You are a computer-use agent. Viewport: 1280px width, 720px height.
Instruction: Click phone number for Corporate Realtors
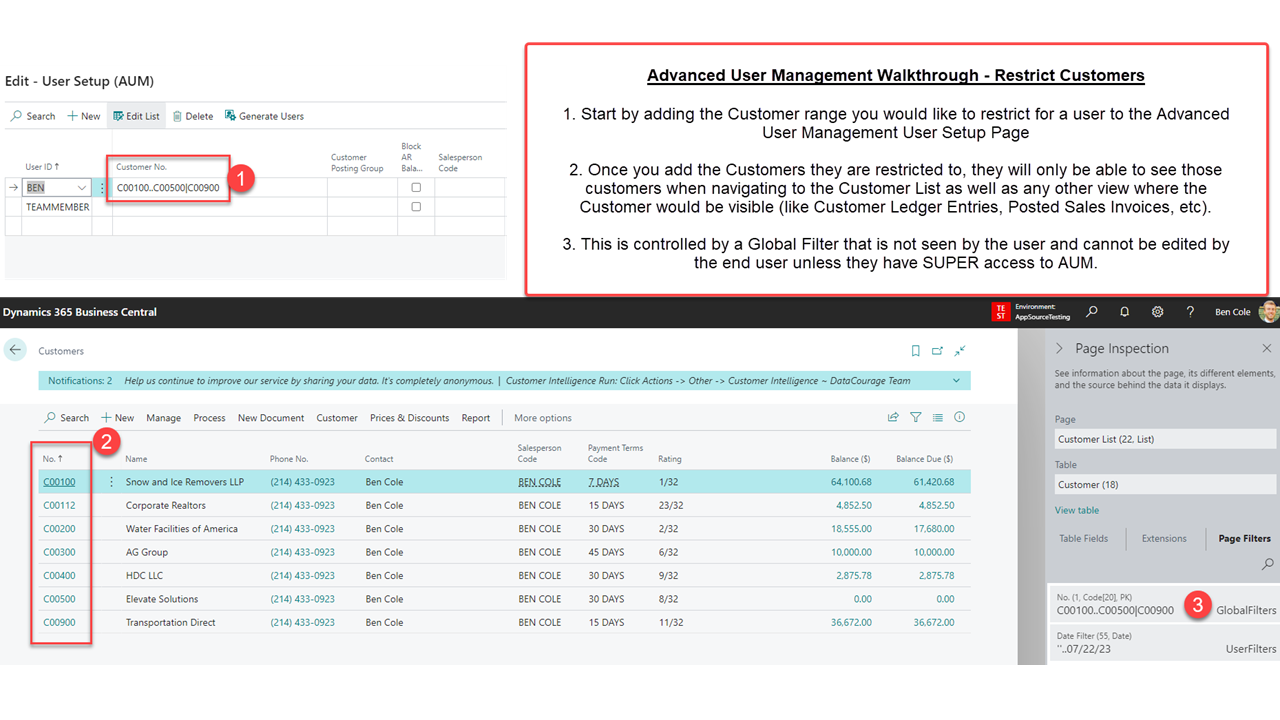click(302, 505)
